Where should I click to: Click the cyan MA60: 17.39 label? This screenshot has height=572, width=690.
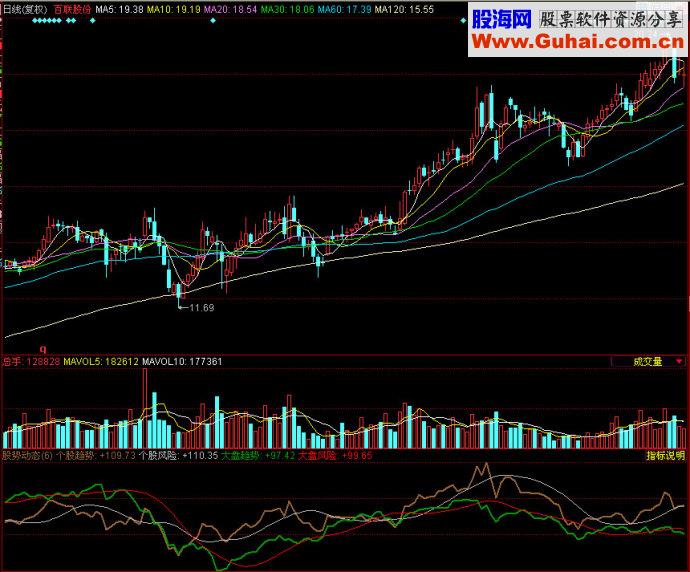click(x=344, y=9)
